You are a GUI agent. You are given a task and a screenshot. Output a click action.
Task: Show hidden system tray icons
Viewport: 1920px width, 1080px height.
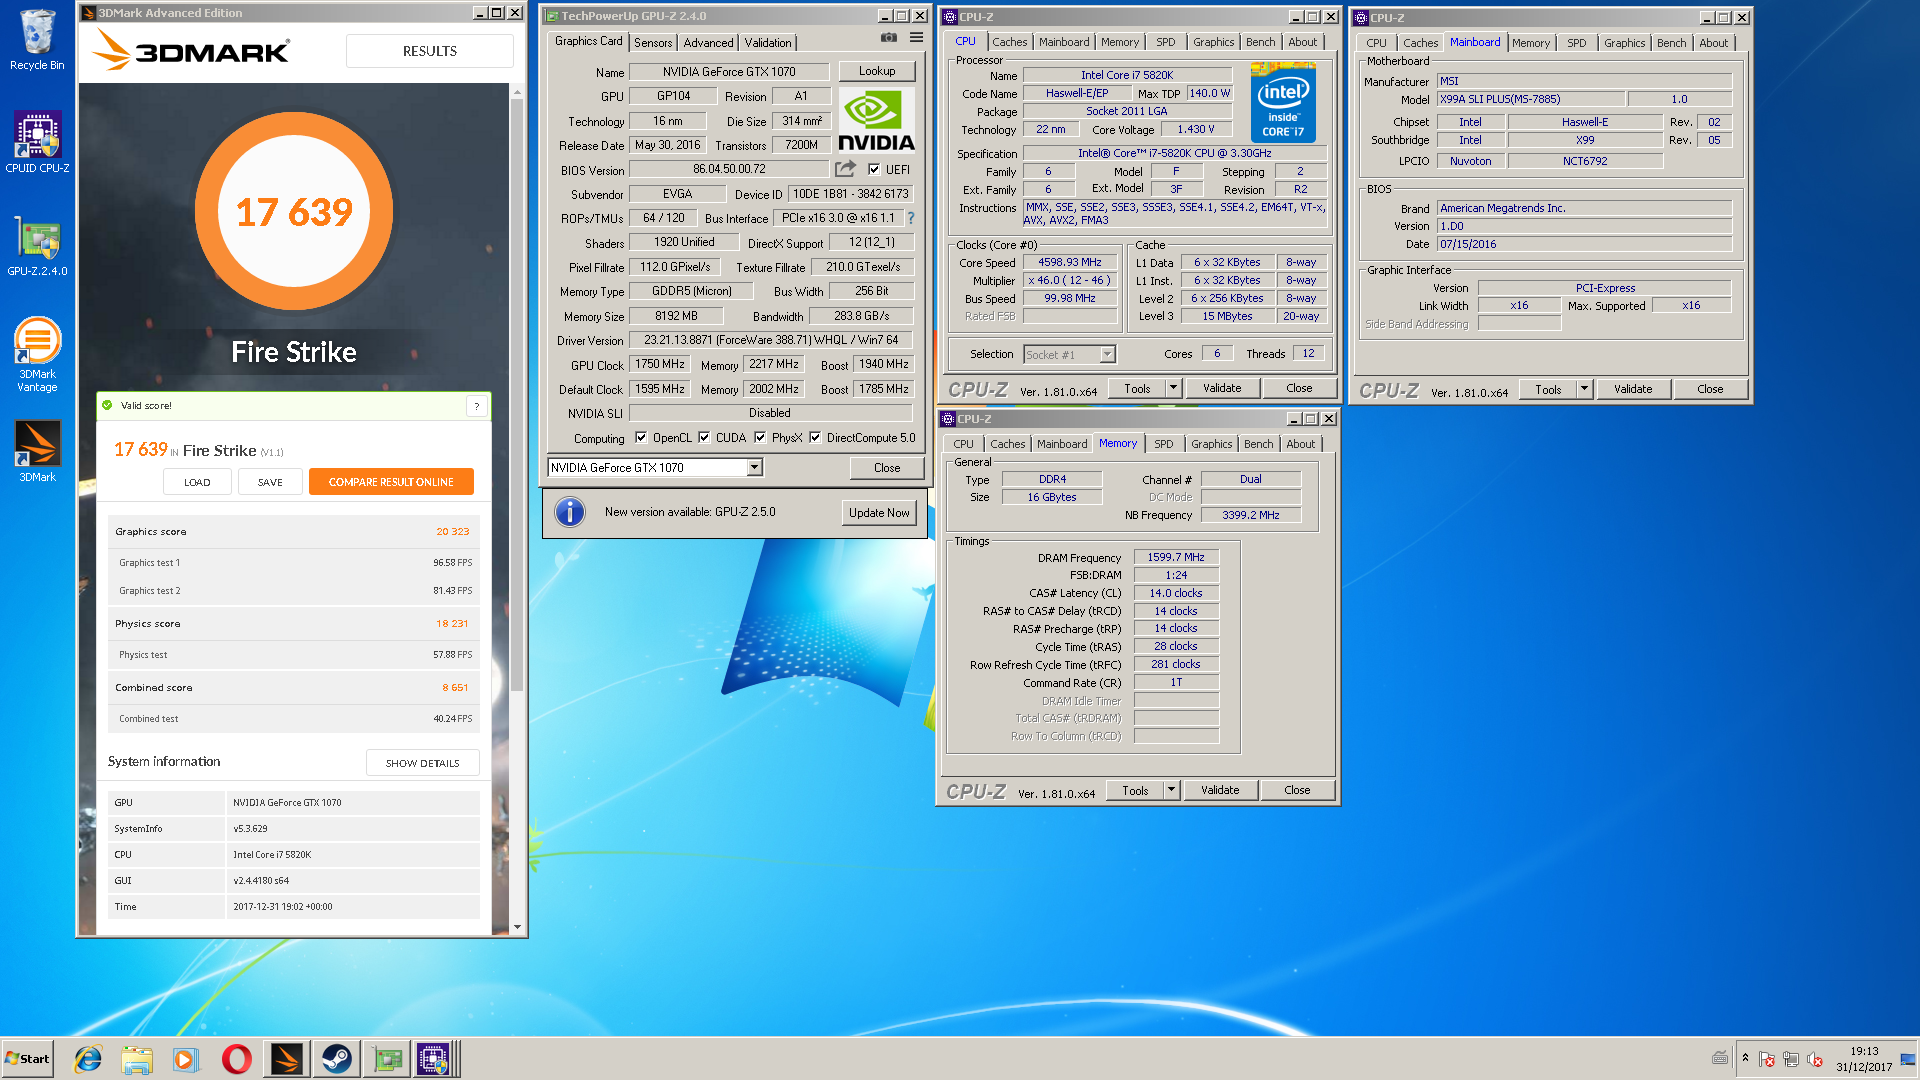(x=1745, y=1058)
